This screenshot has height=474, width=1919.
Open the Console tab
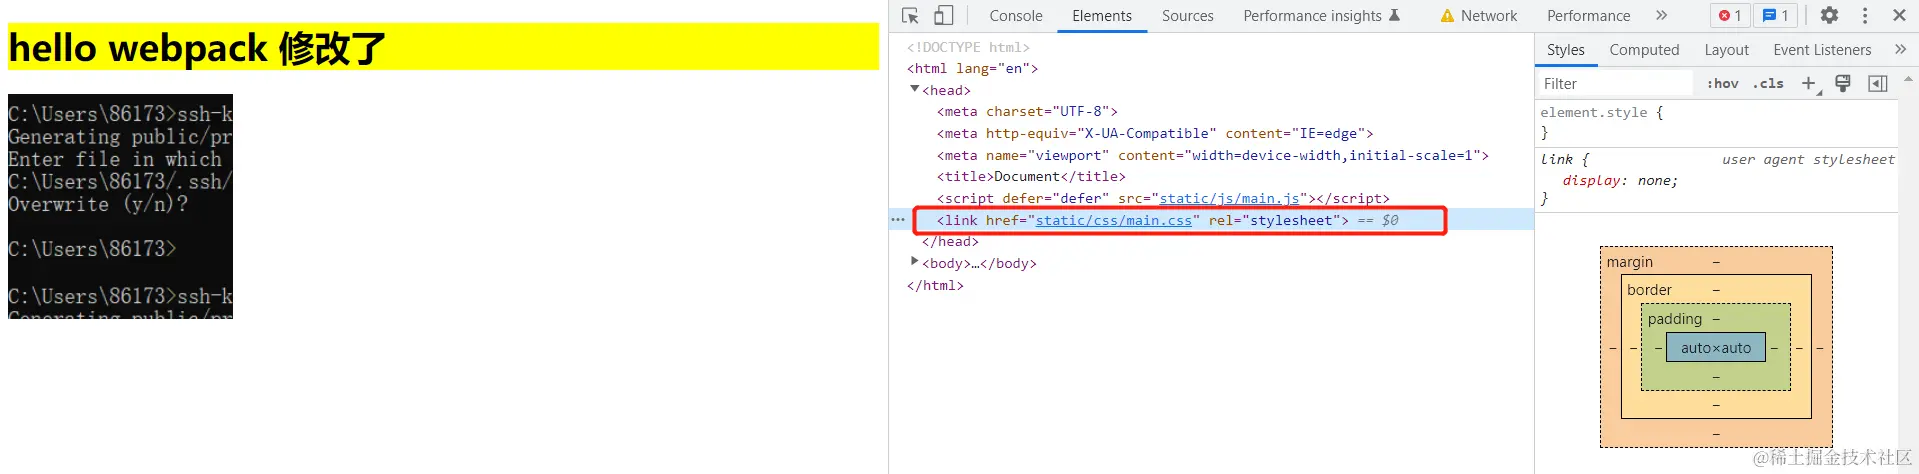click(1016, 16)
